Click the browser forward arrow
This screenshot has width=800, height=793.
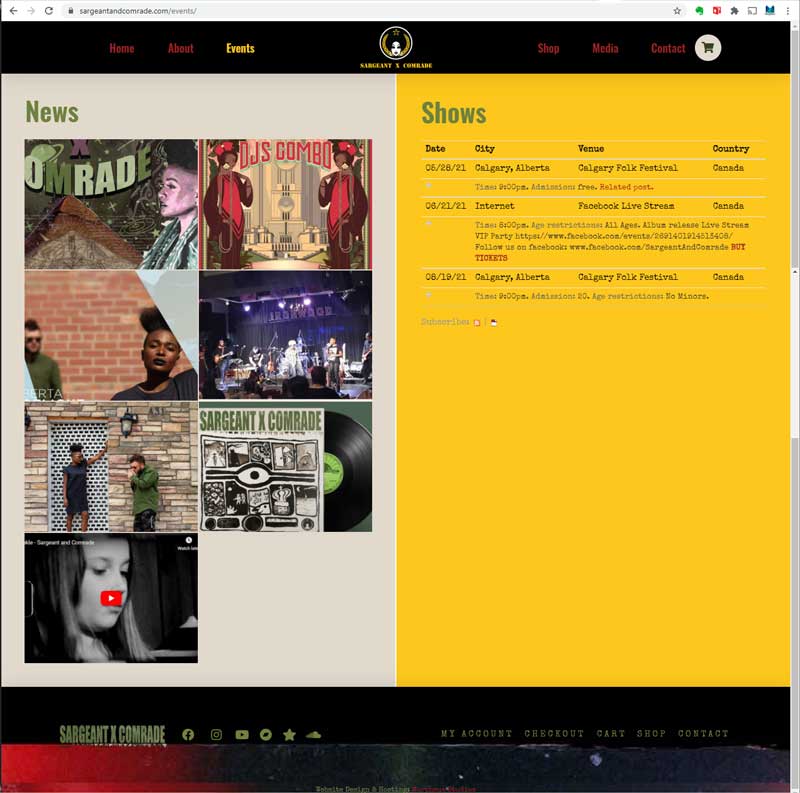(31, 11)
